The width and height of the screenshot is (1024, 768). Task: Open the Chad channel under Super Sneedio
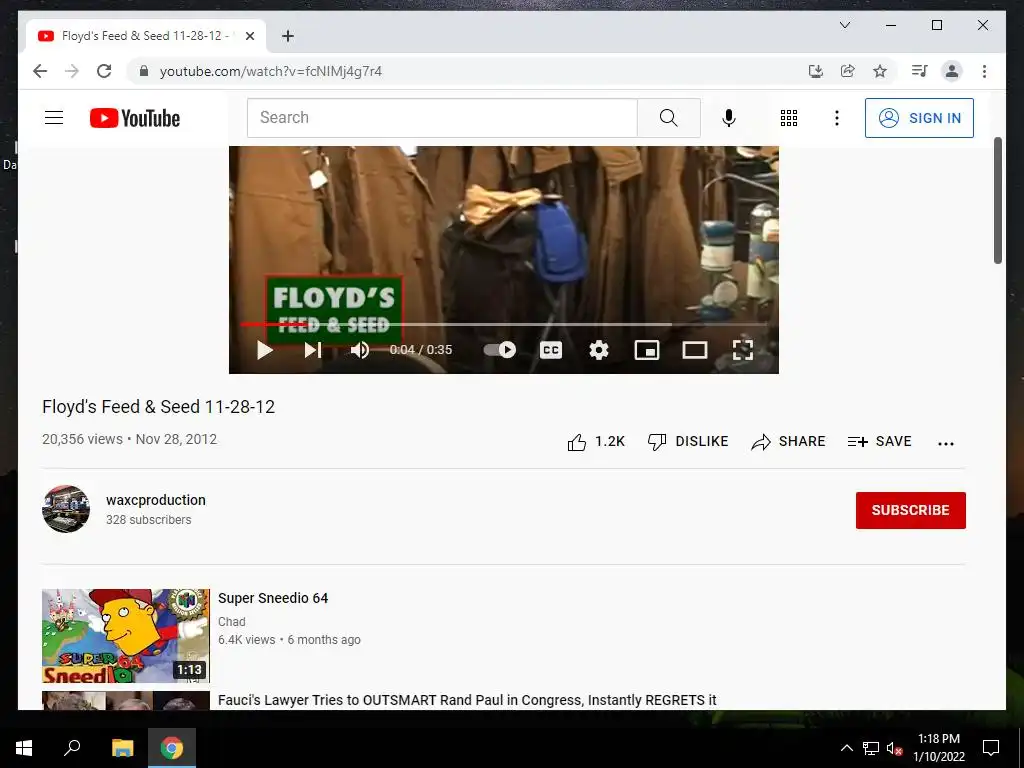tap(232, 622)
